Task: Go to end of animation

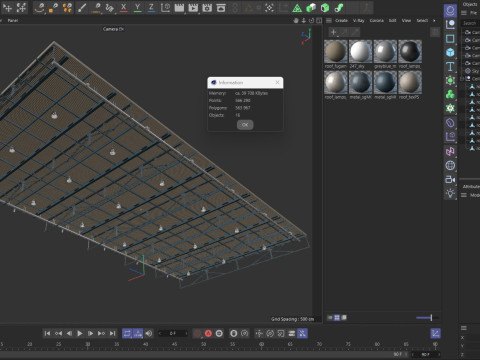Action: point(112,333)
